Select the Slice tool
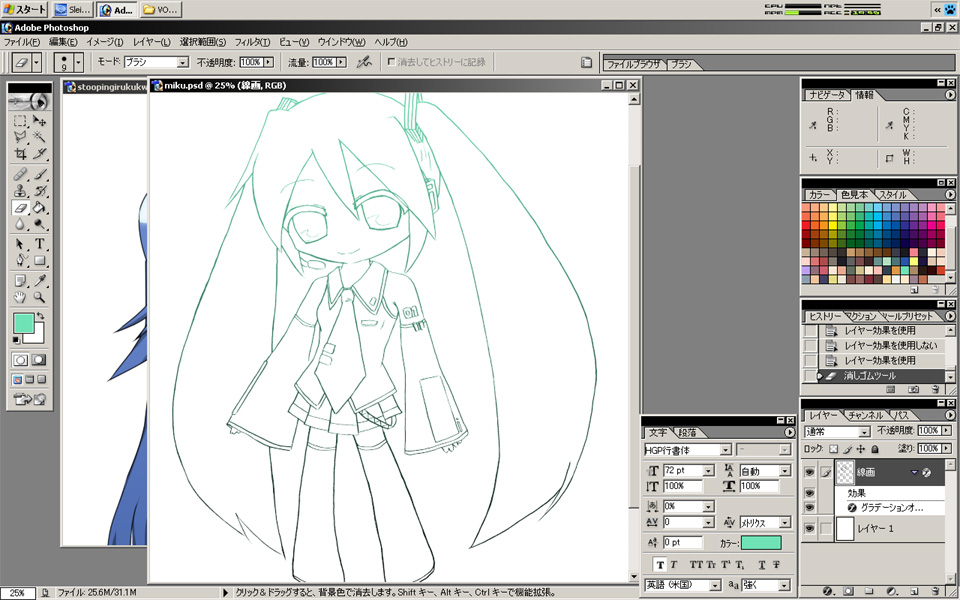Image resolution: width=960 pixels, height=600 pixels. (39, 153)
